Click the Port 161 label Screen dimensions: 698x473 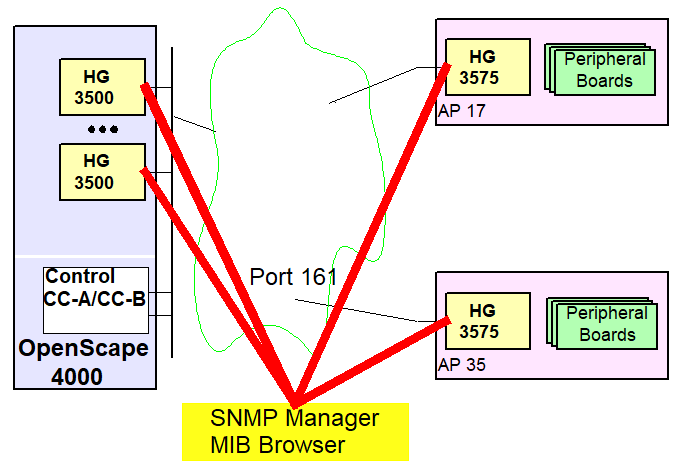pyautogui.click(x=293, y=277)
